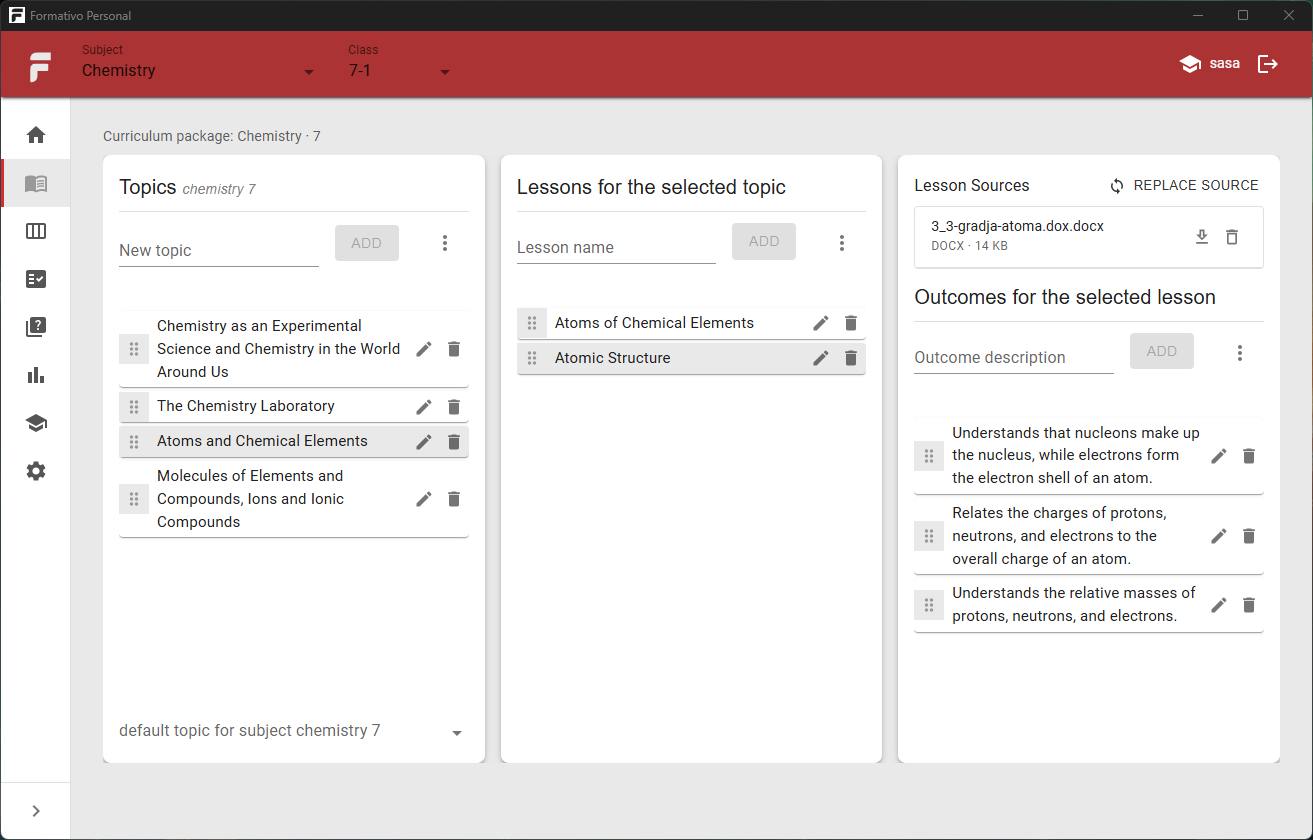Image resolution: width=1313 pixels, height=840 pixels.
Task: Open the columns view icon in sidebar
Action: (x=36, y=231)
